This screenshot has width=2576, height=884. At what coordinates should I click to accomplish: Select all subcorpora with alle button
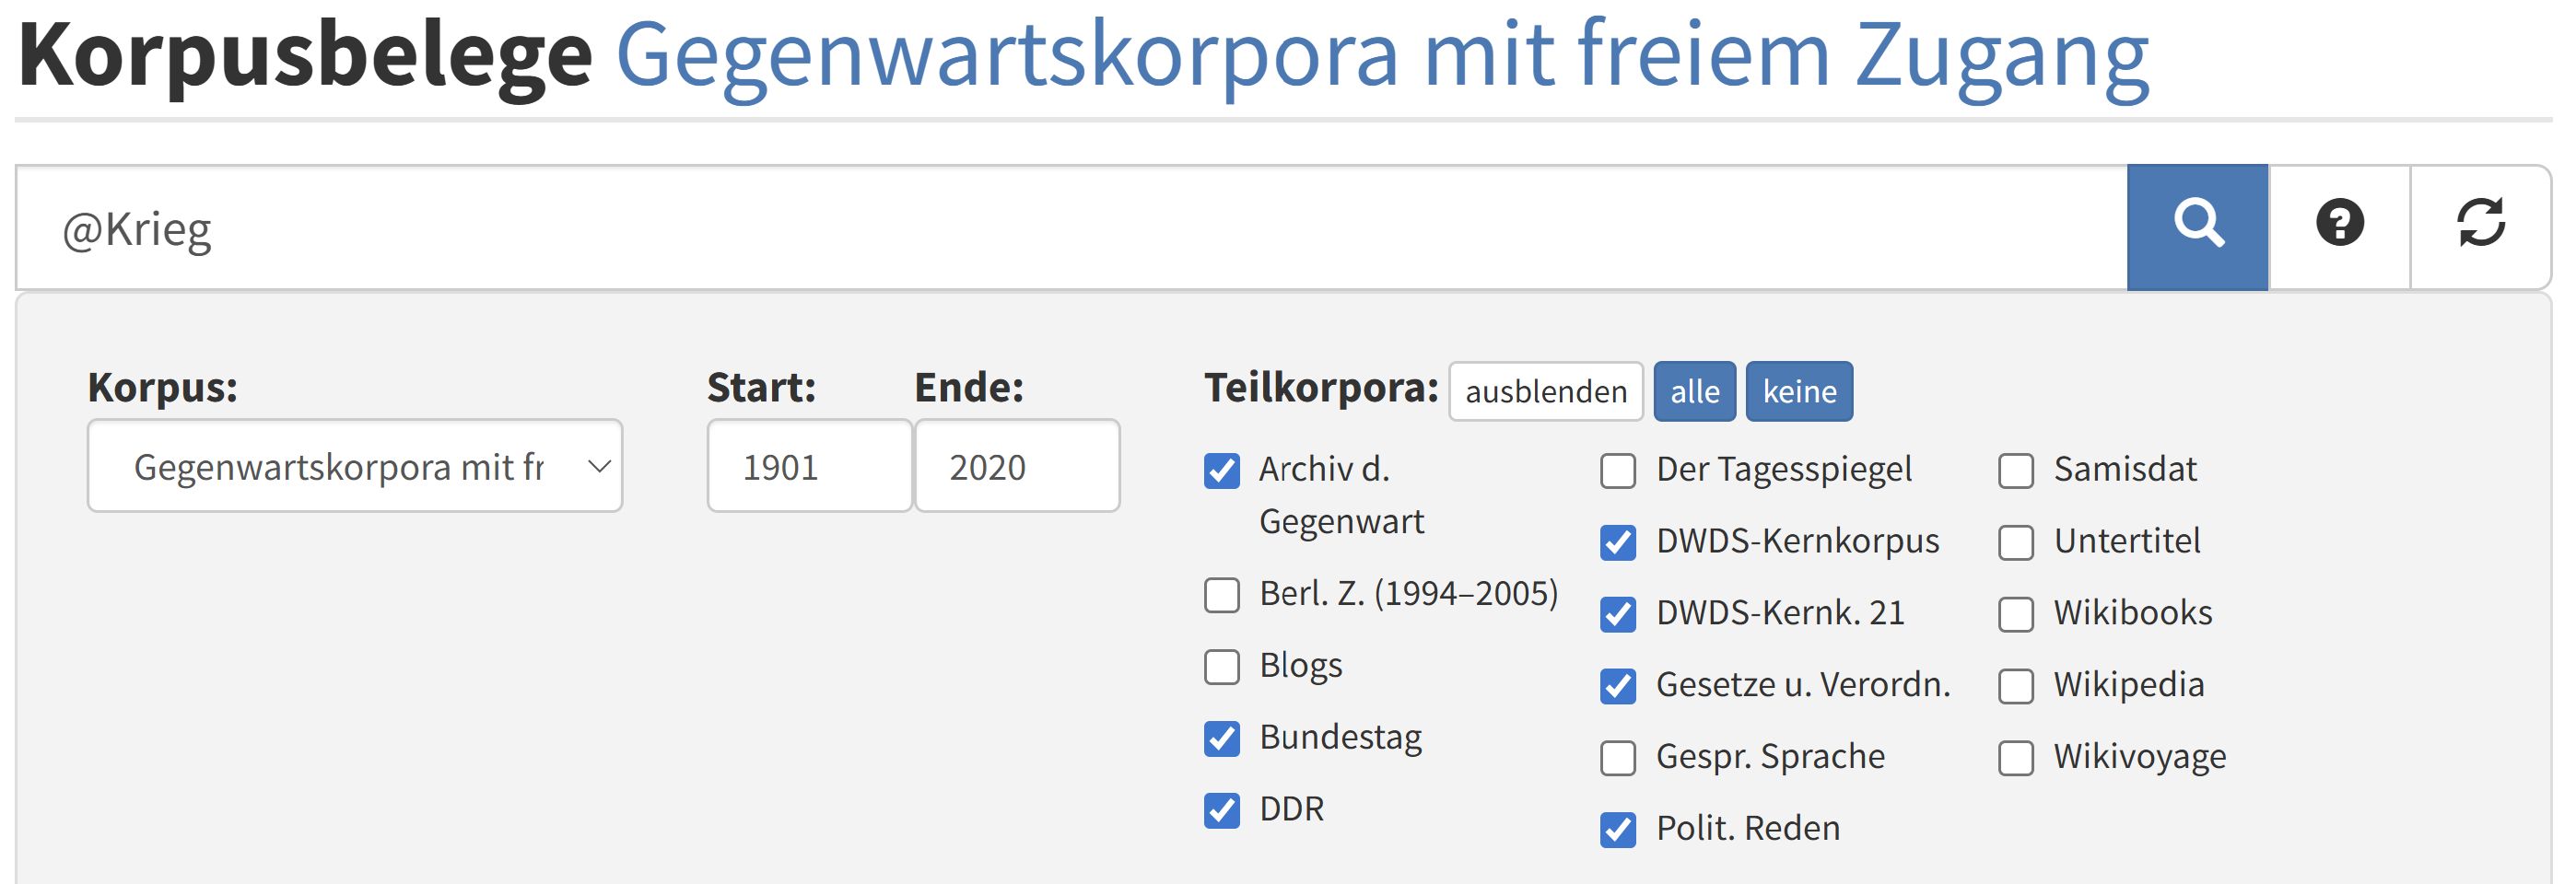pyautogui.click(x=1694, y=392)
